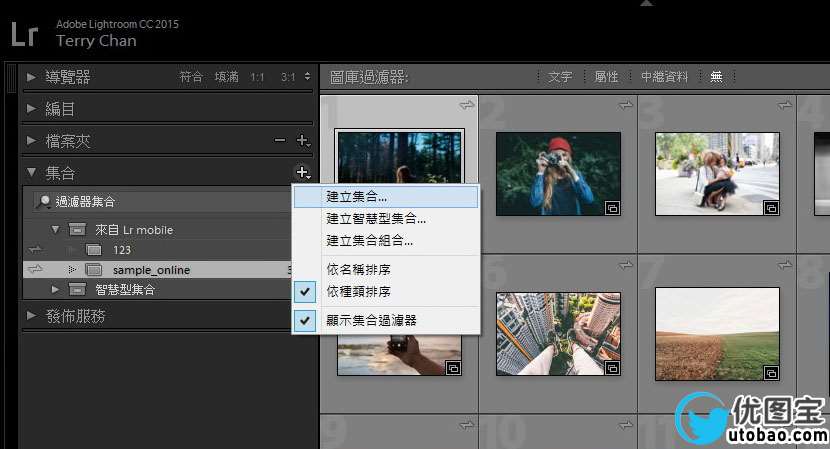Click the plus icon in 集合 panel
Image resolution: width=830 pixels, height=449 pixels.
pyautogui.click(x=303, y=172)
